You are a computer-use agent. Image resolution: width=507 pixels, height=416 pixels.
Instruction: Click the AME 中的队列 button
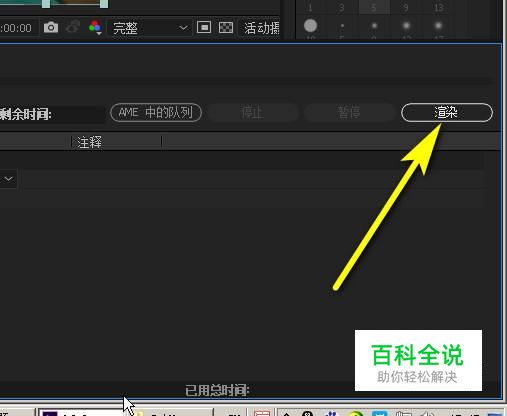coord(156,113)
